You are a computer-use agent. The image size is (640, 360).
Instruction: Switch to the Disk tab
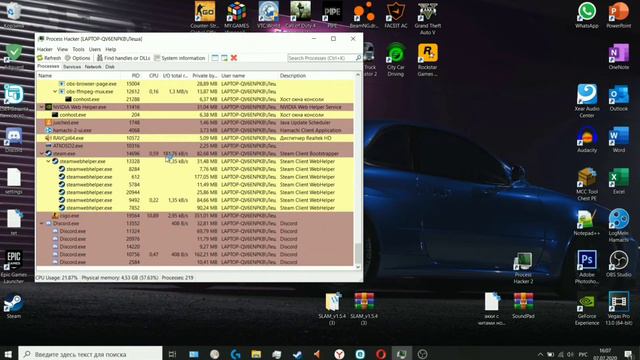pos(110,67)
